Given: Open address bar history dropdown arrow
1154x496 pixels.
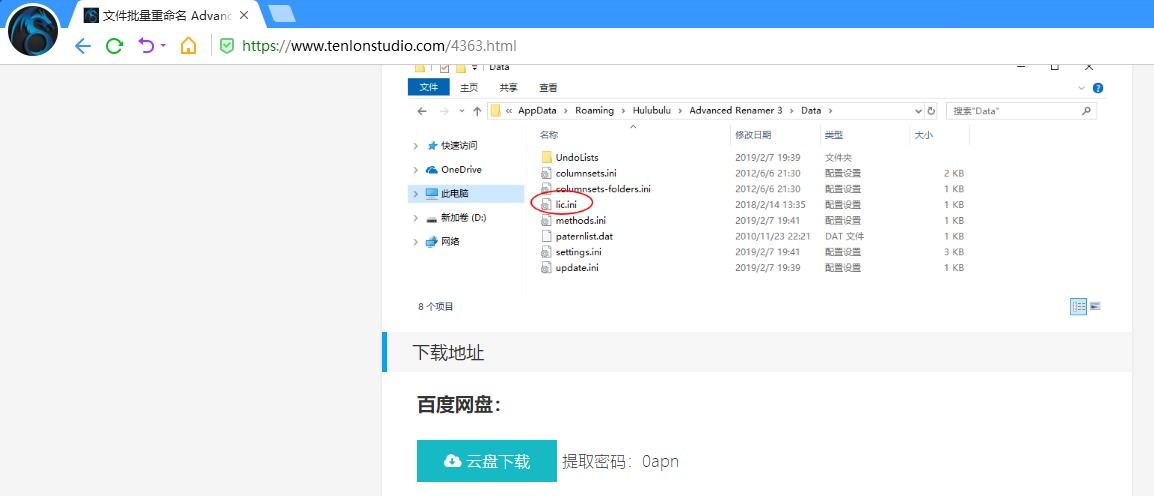Looking at the screenshot, I should (x=918, y=111).
